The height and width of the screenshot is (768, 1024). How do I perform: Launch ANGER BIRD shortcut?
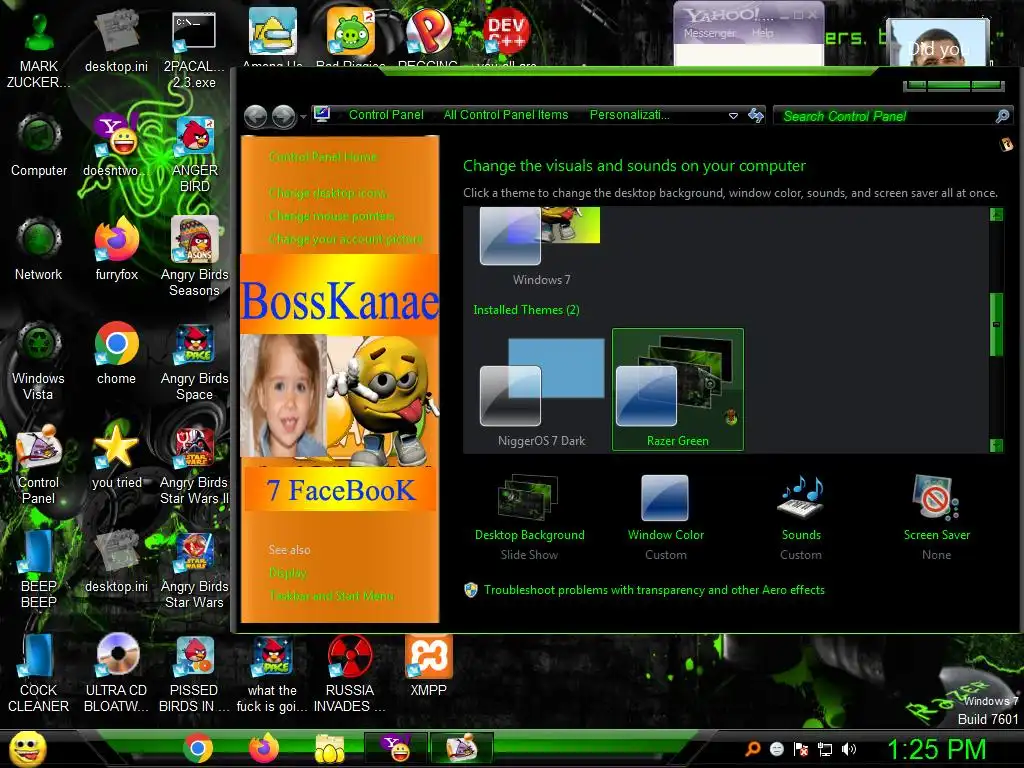click(194, 153)
